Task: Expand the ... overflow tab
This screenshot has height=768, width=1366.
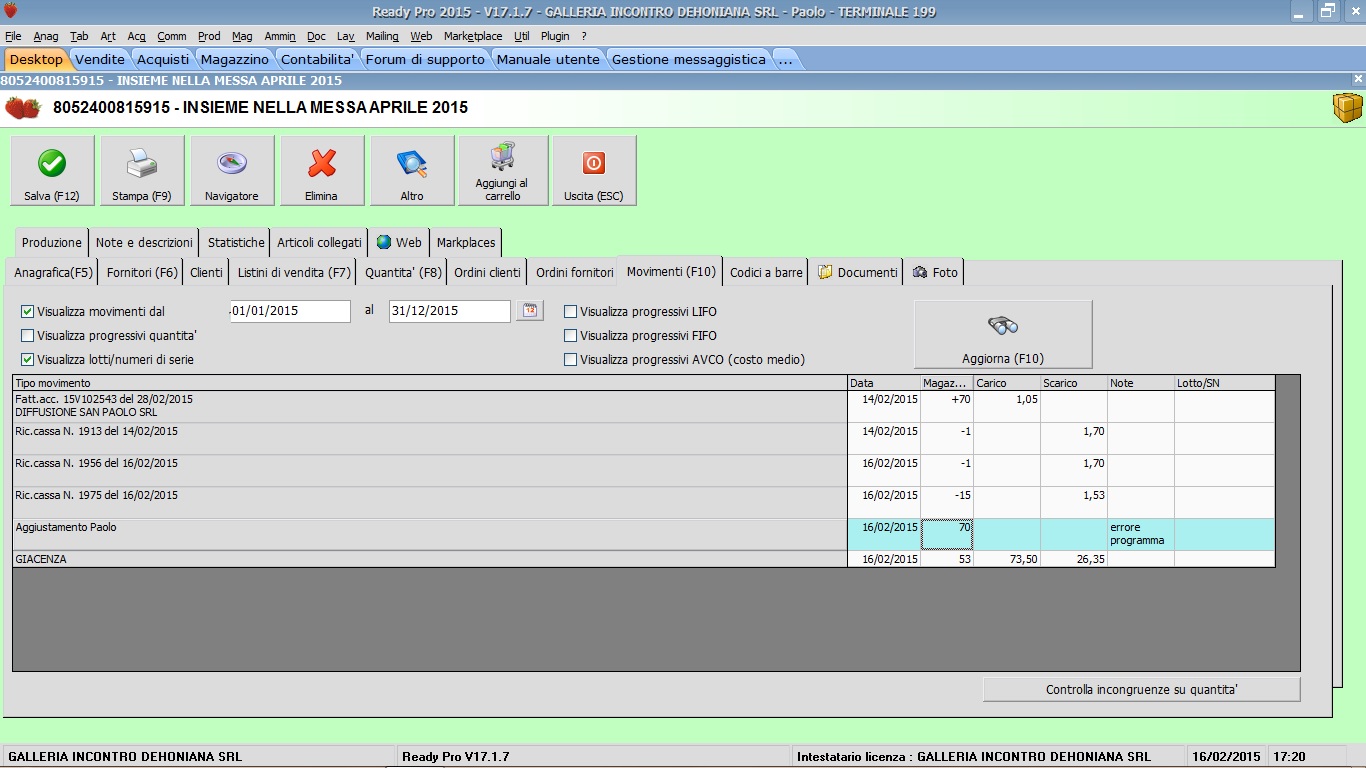Action: pyautogui.click(x=785, y=59)
